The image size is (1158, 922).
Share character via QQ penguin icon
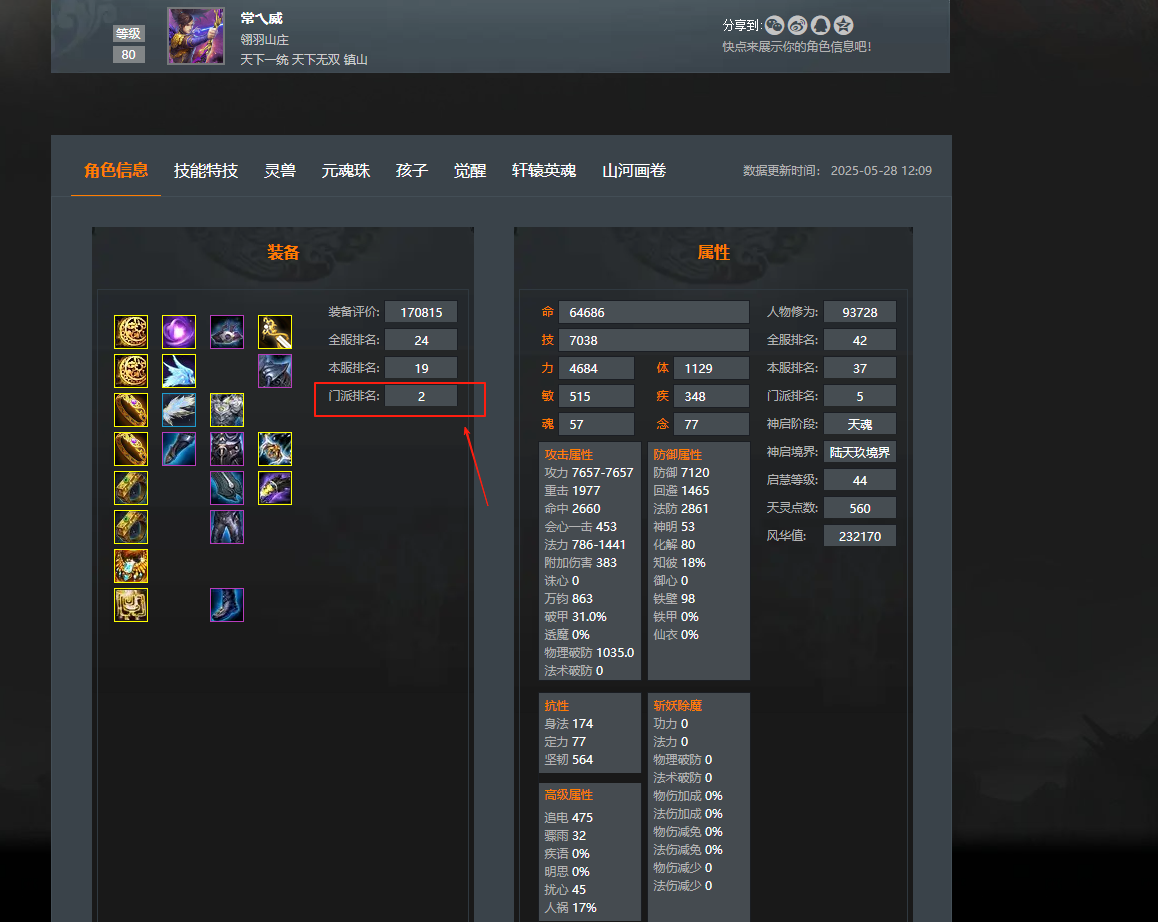click(820, 26)
